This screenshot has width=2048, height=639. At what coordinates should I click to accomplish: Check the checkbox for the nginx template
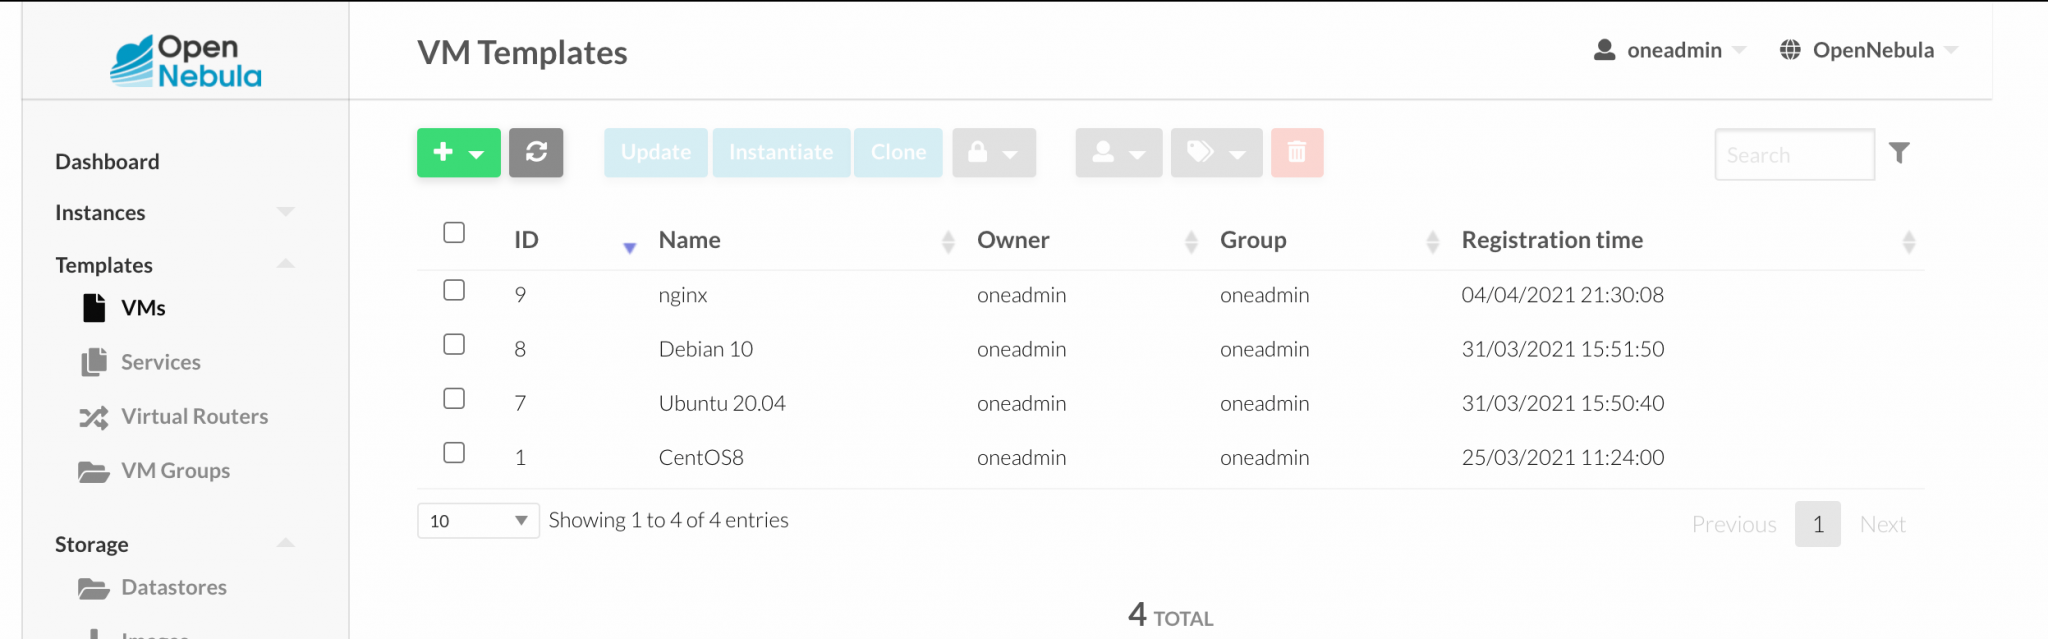(454, 290)
